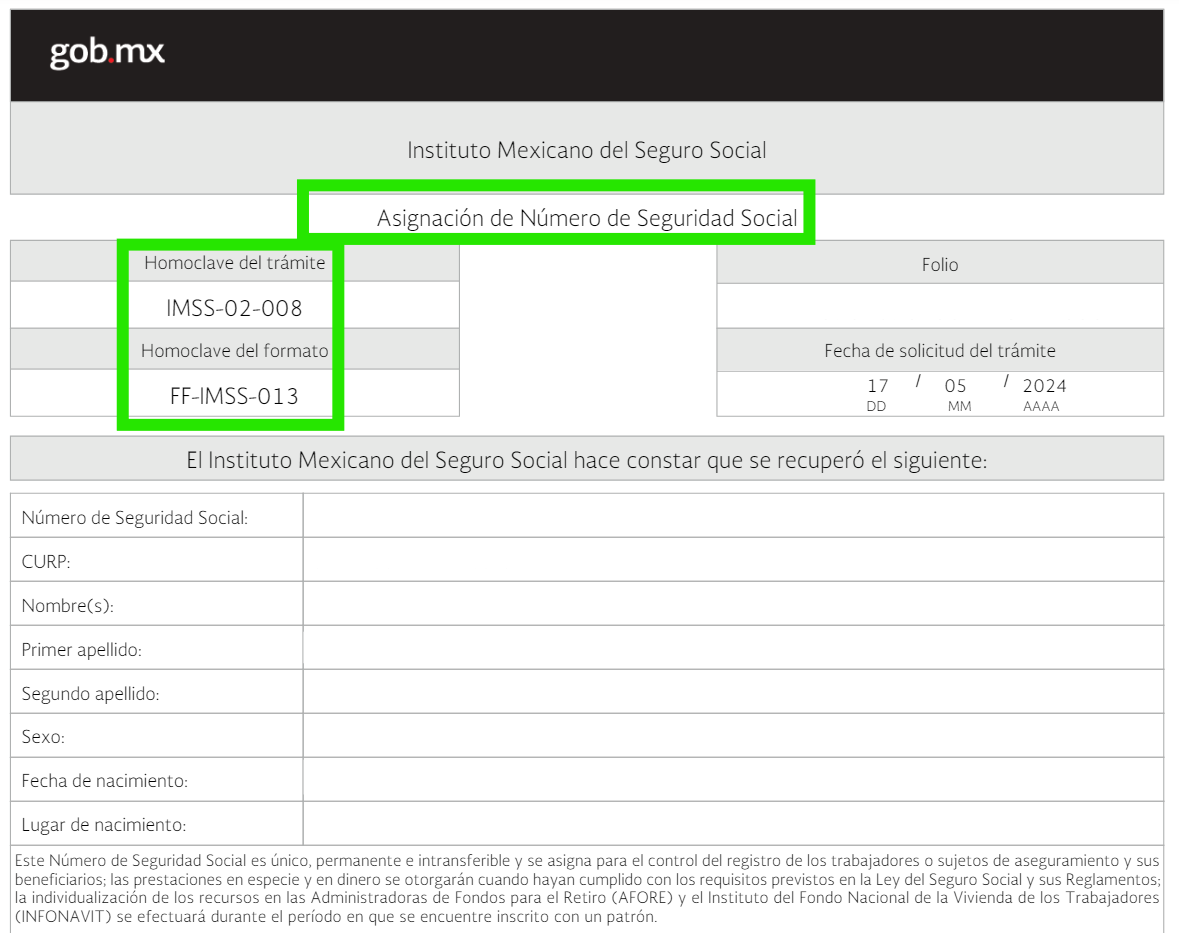1179x933 pixels.
Task: Click the Fecha de nacimiento field
Action: [x=733, y=780]
